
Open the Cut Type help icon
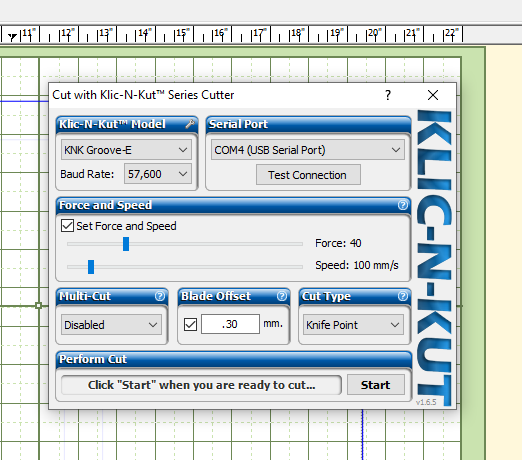(x=403, y=296)
